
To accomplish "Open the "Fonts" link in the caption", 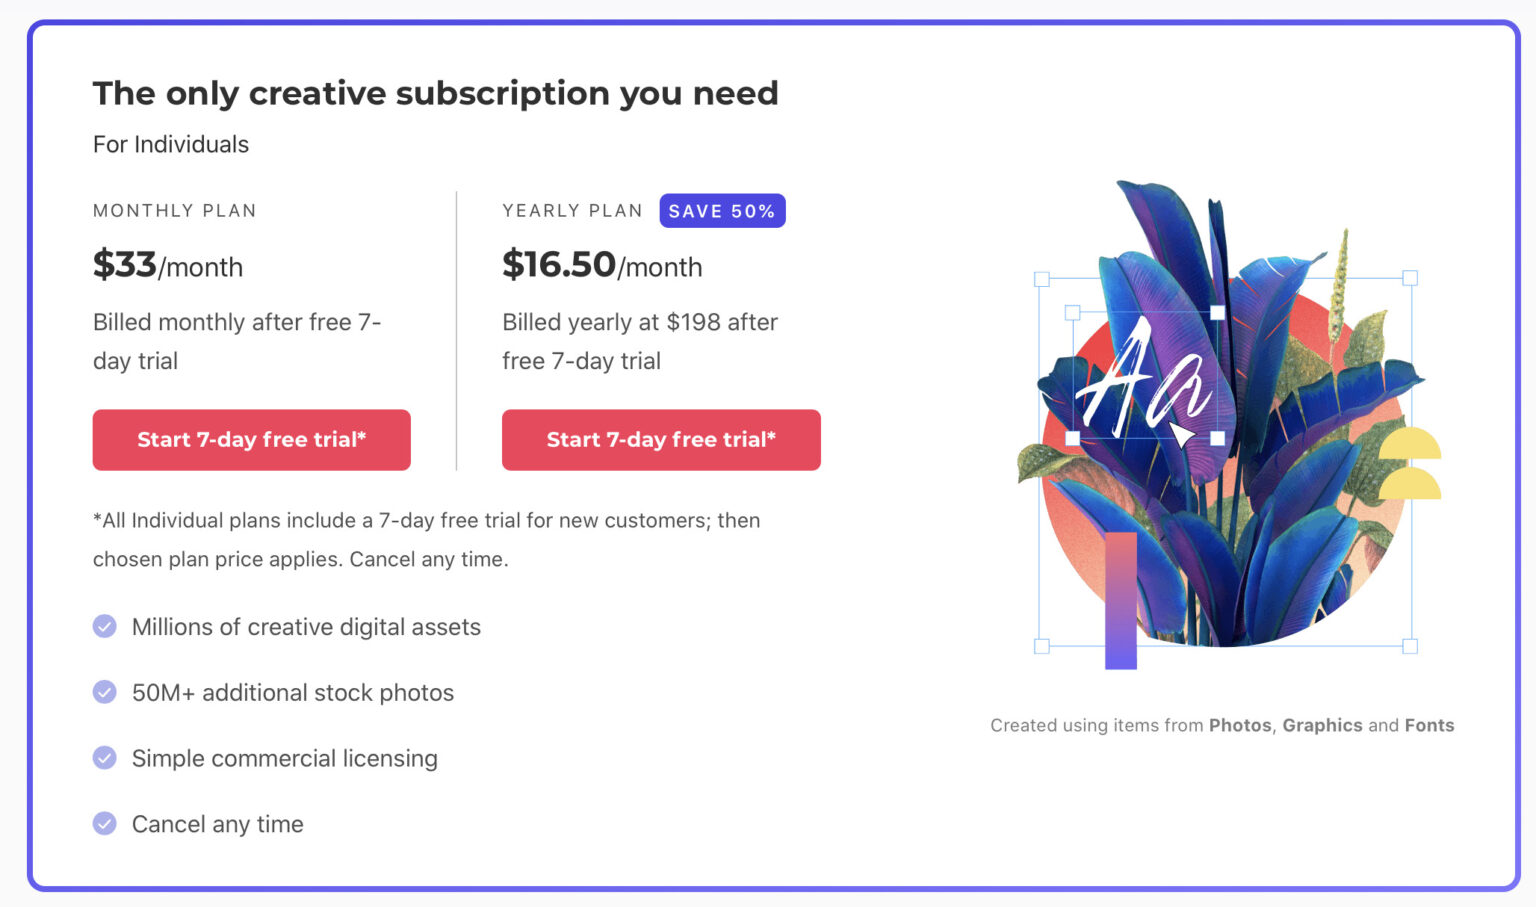I will point(1430,725).
